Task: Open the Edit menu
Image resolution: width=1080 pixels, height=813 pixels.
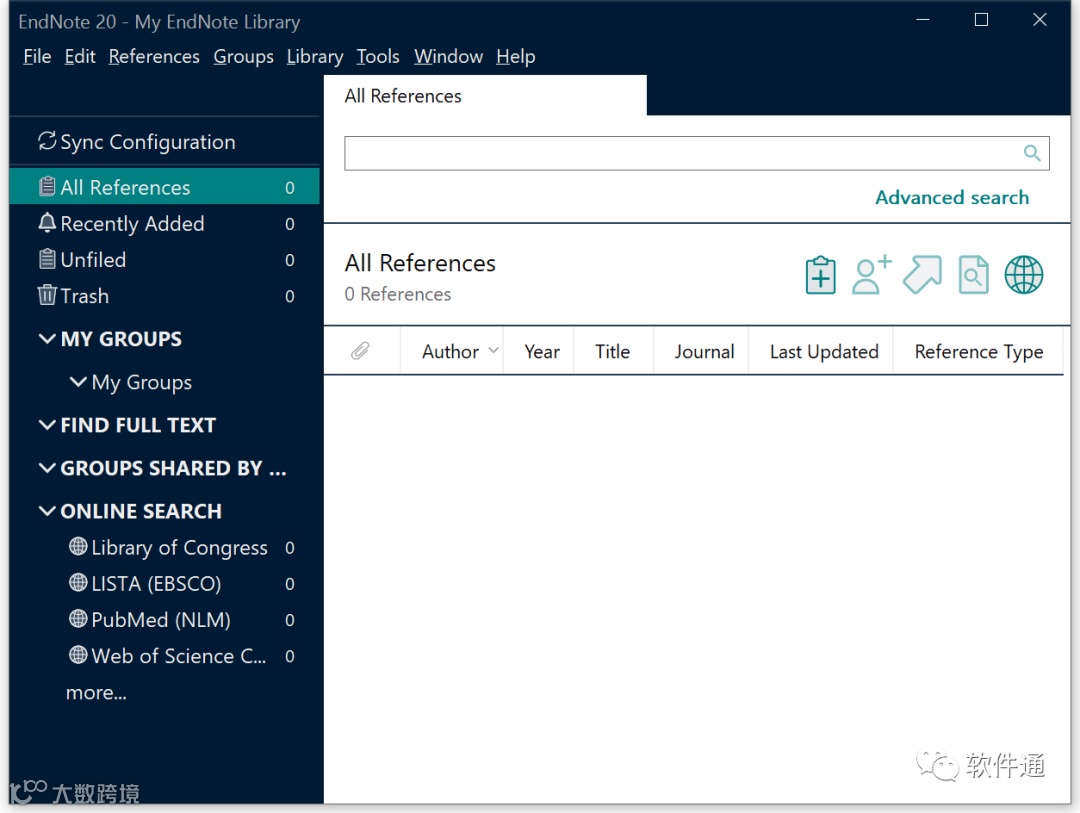Action: coord(80,56)
